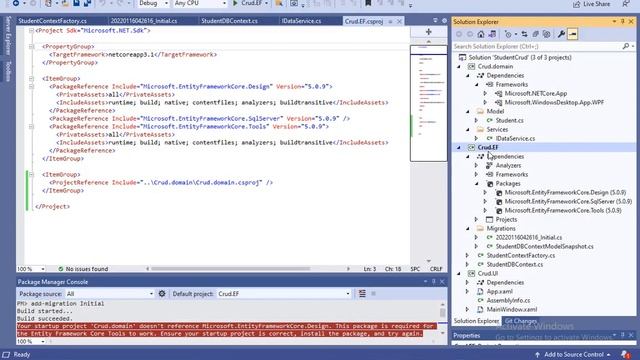
Task: Click the Start Crud.EF run arrow
Action: (x=236, y=3)
